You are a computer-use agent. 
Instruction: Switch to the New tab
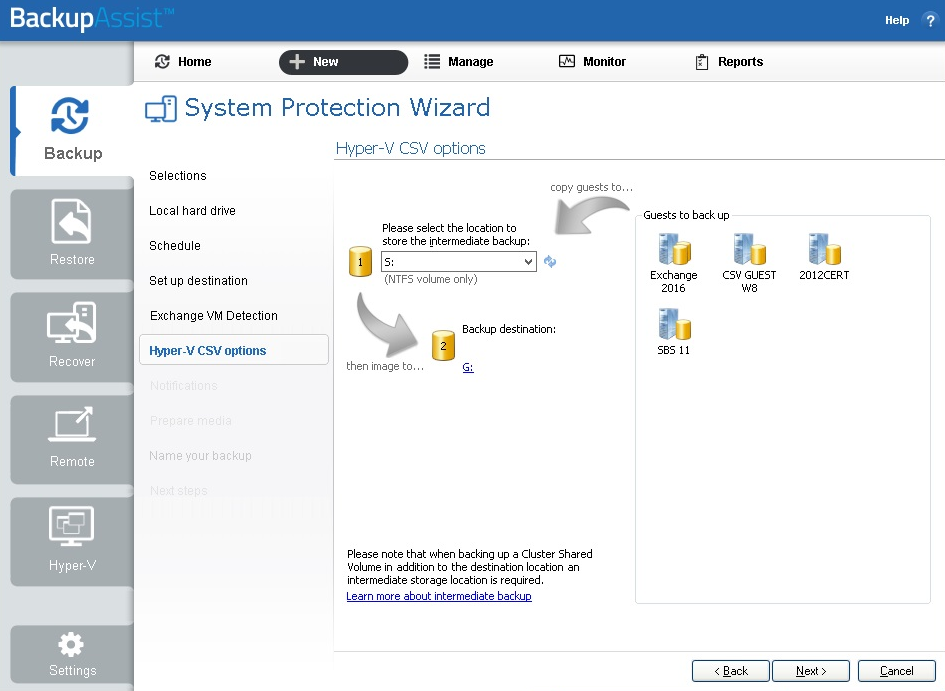coord(343,62)
